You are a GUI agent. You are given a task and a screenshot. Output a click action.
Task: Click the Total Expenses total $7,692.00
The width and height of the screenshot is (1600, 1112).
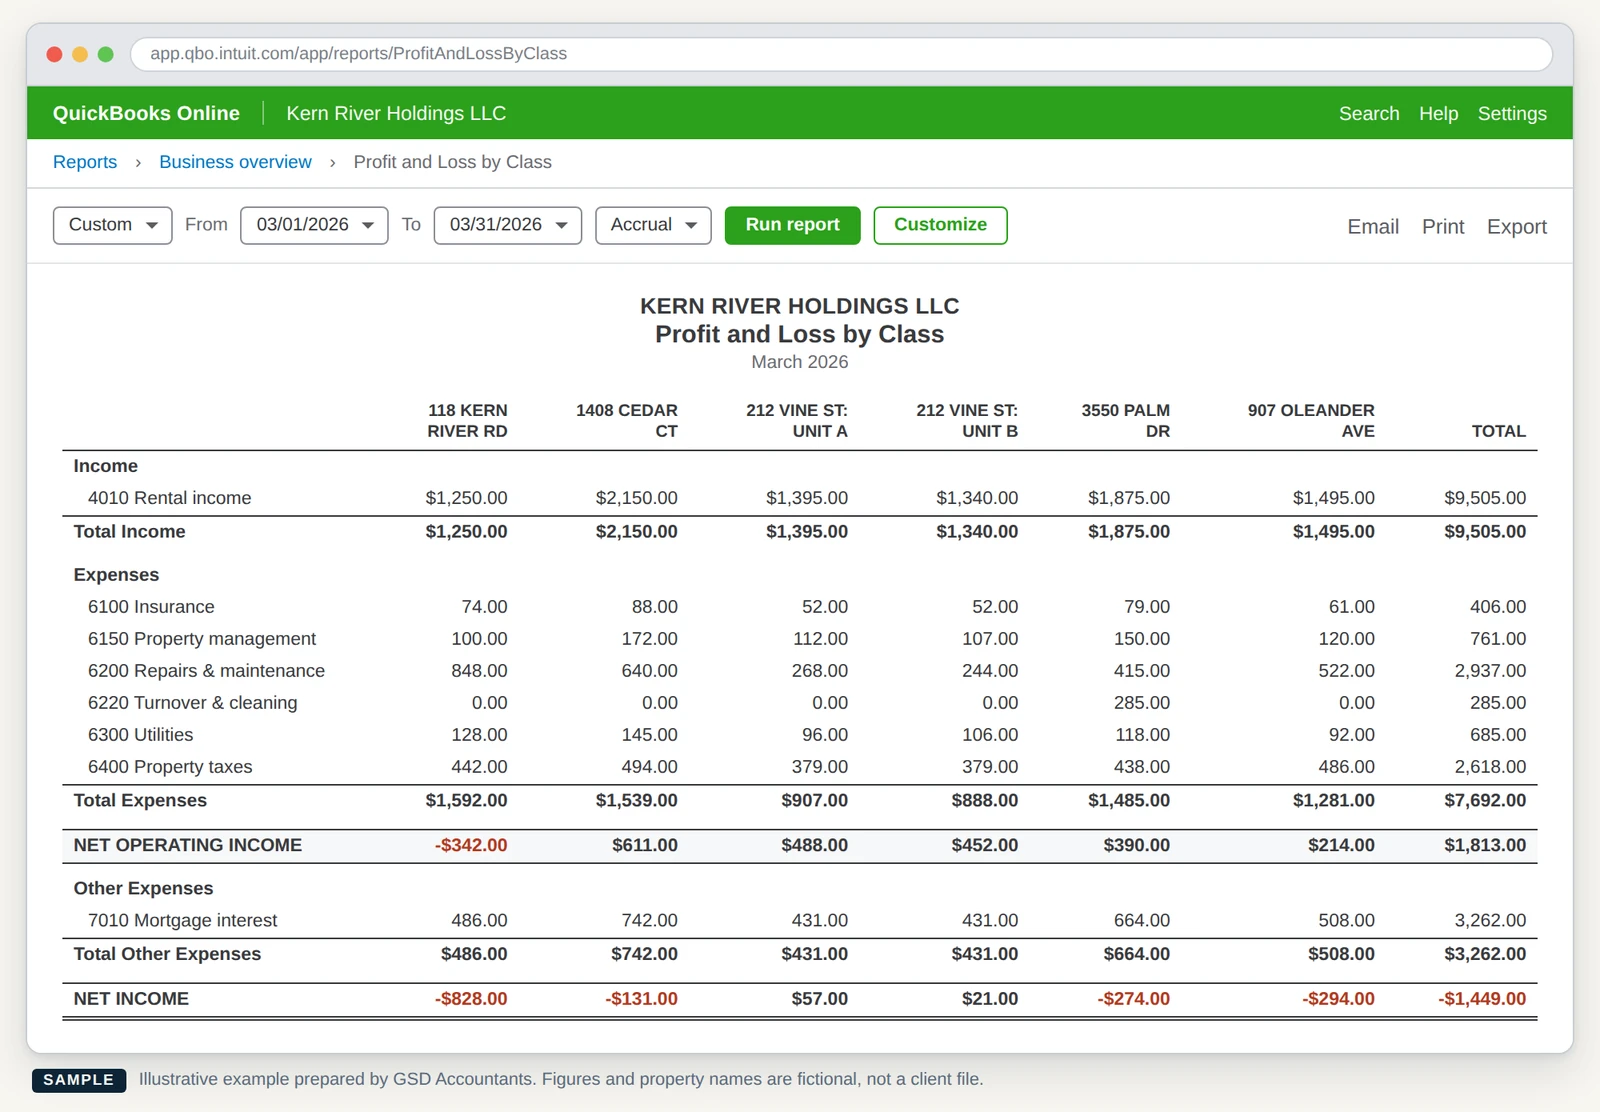(x=1485, y=800)
